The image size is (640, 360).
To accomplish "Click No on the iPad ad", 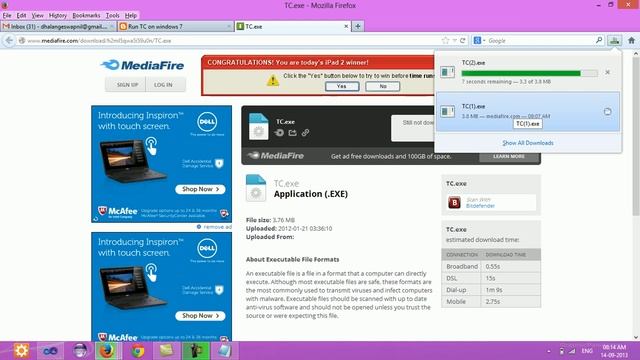I will [382, 86].
